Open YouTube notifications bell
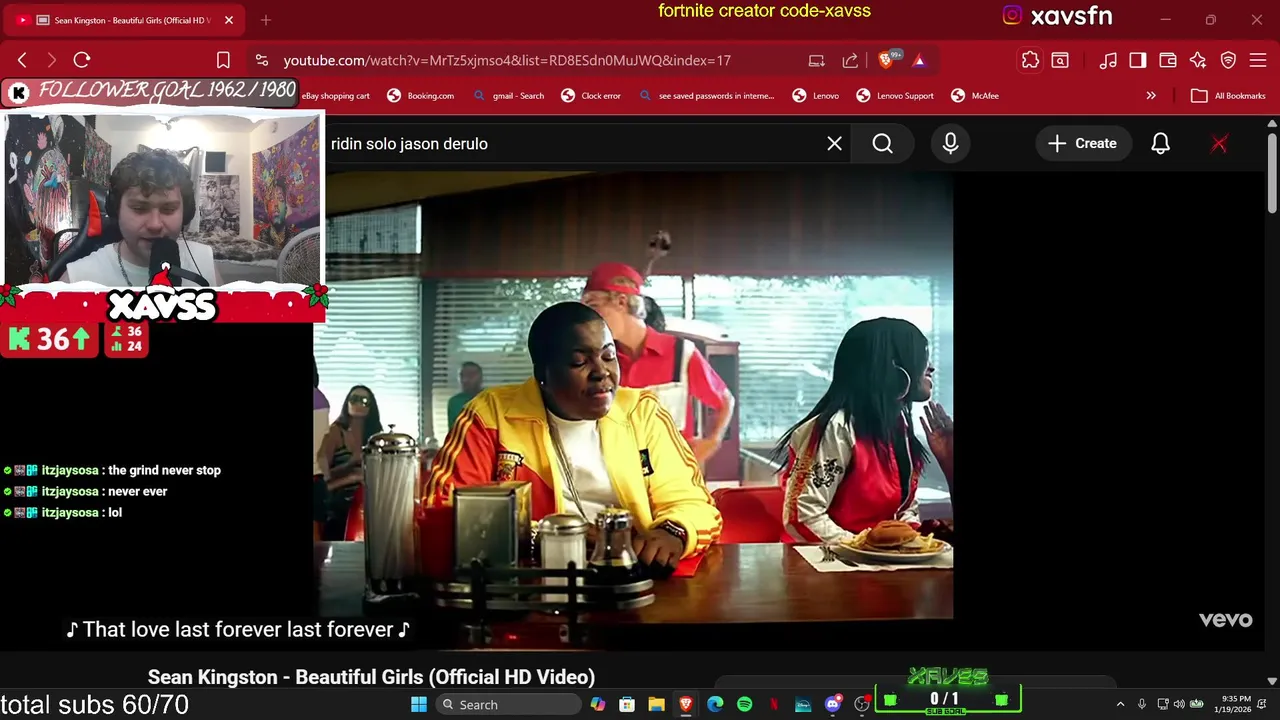This screenshot has height=720, width=1280. click(x=1160, y=144)
